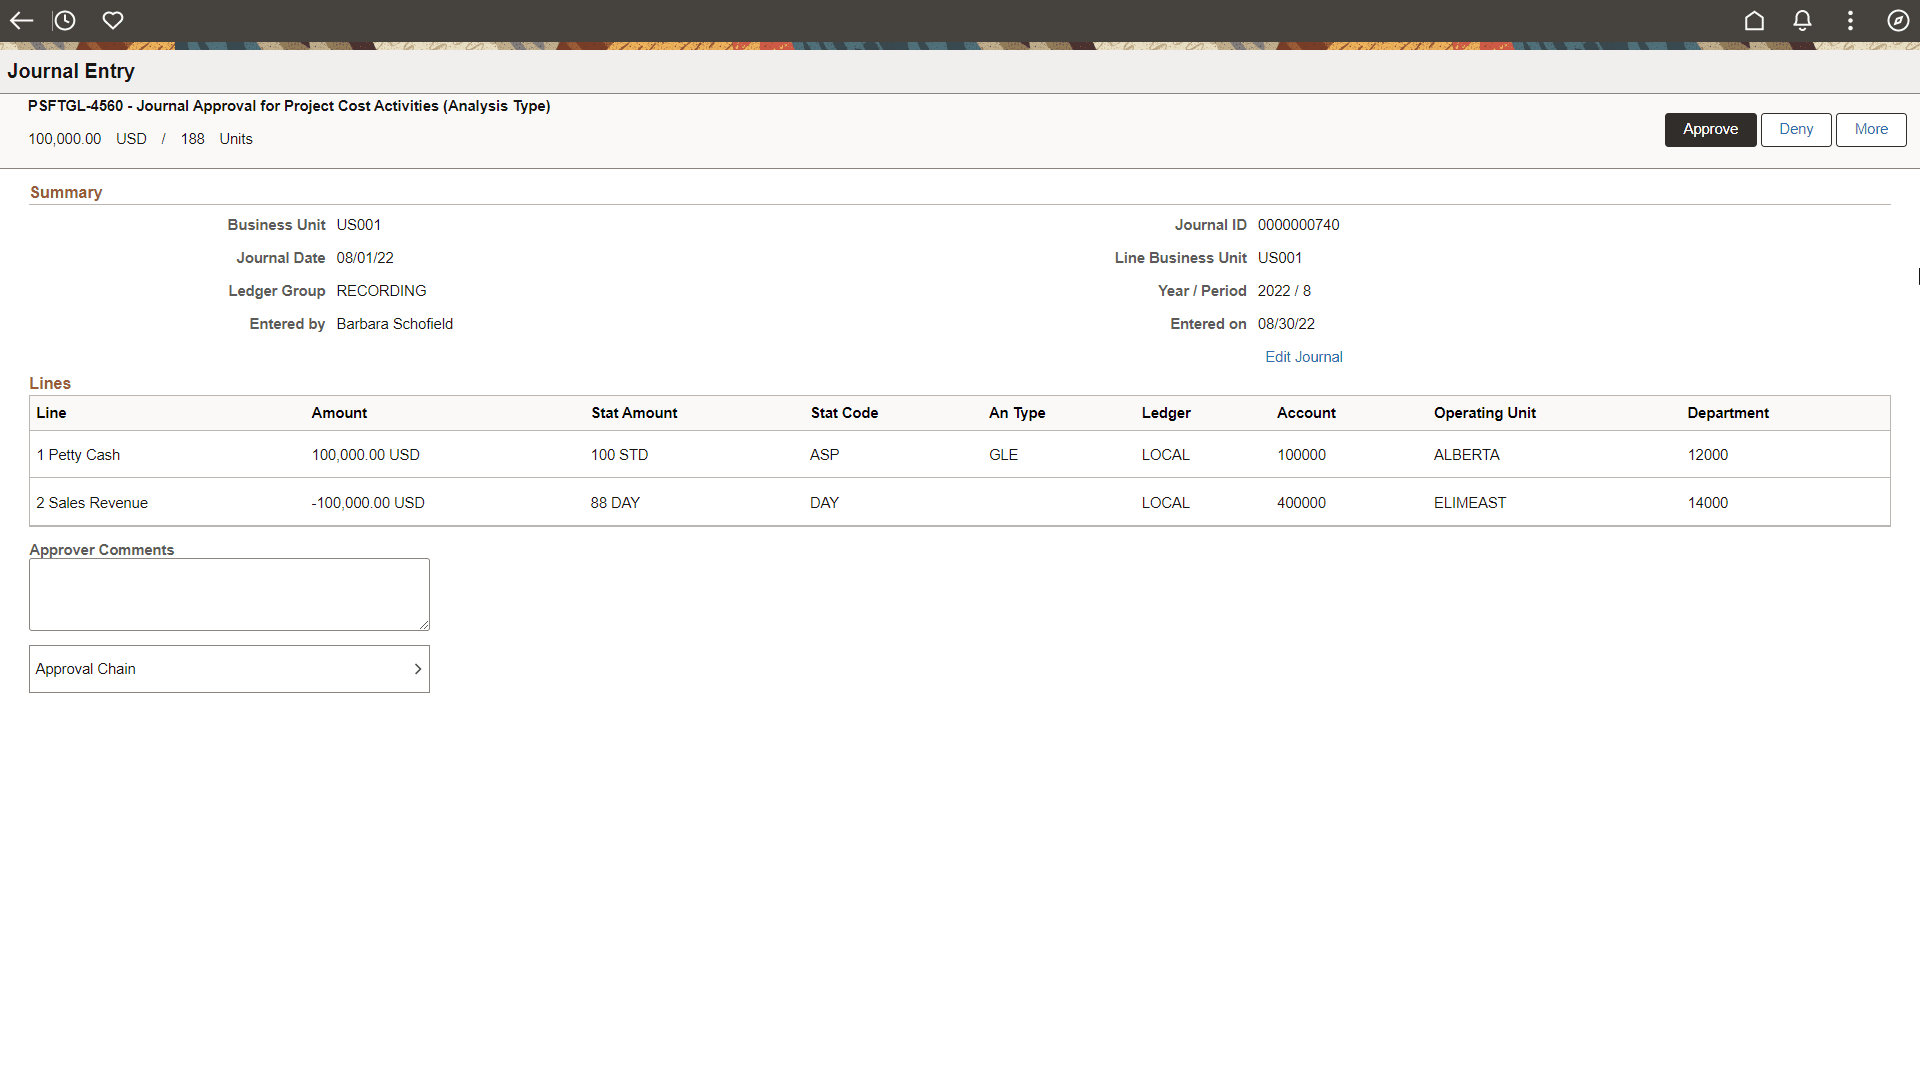Click the PSFTGL-4560 journal description heading
This screenshot has height=1080, width=1920.
(x=289, y=105)
